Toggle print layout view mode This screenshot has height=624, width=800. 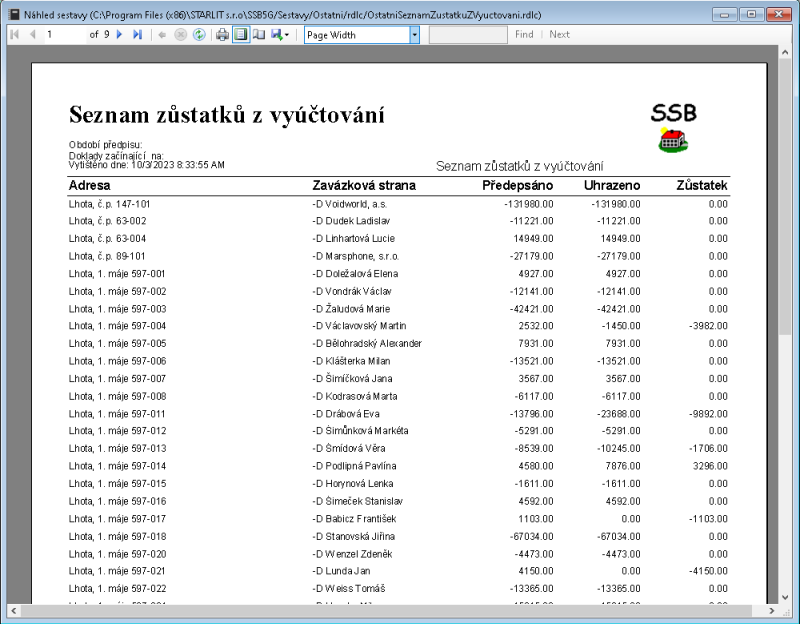pos(240,34)
